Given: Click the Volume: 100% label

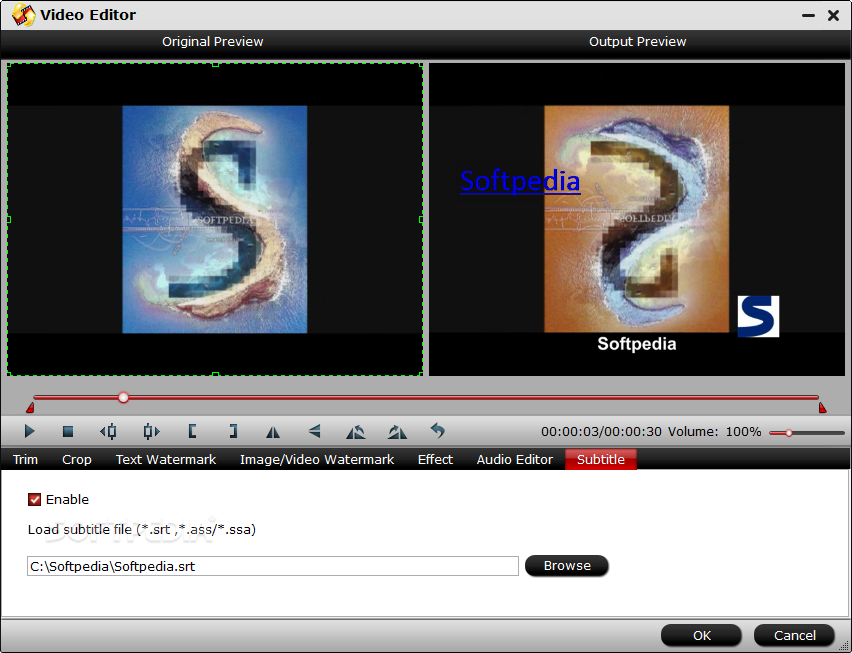Looking at the screenshot, I should (715, 432).
